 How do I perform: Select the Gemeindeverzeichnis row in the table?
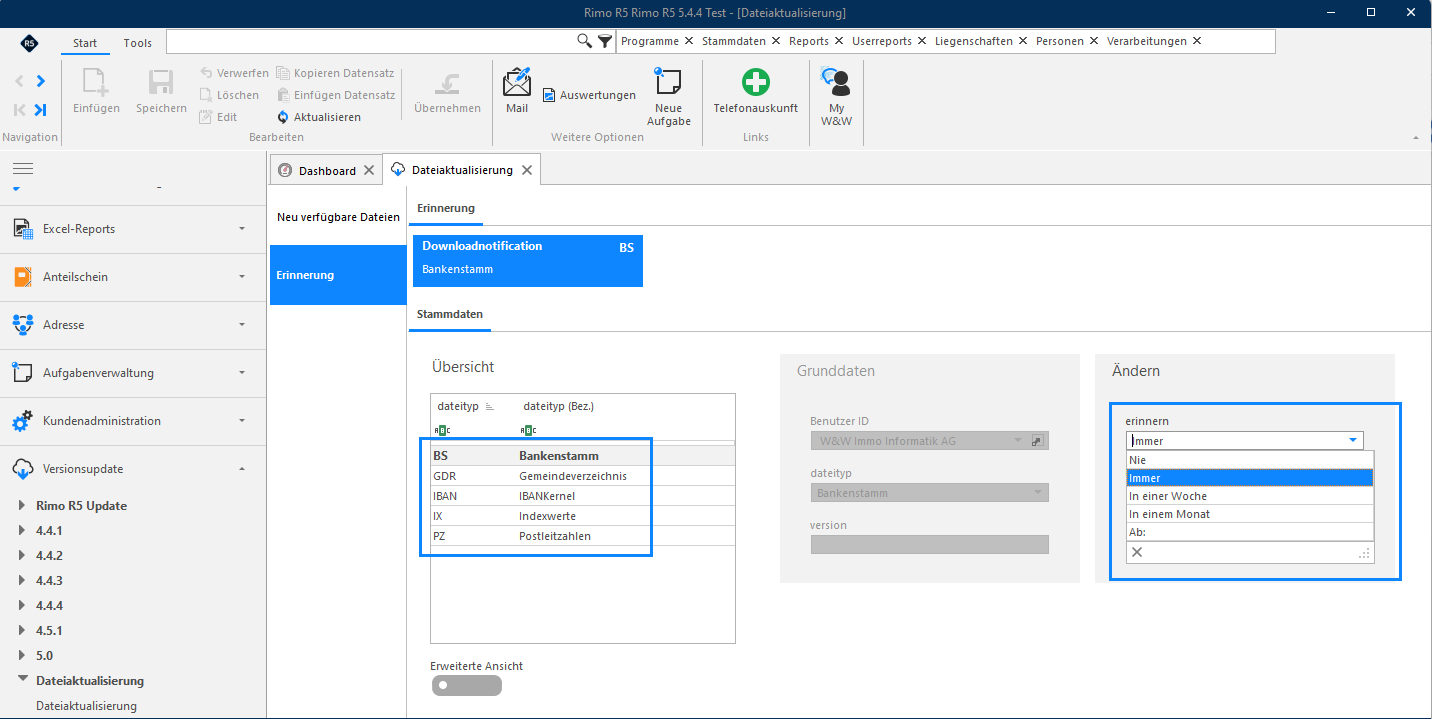(583, 476)
